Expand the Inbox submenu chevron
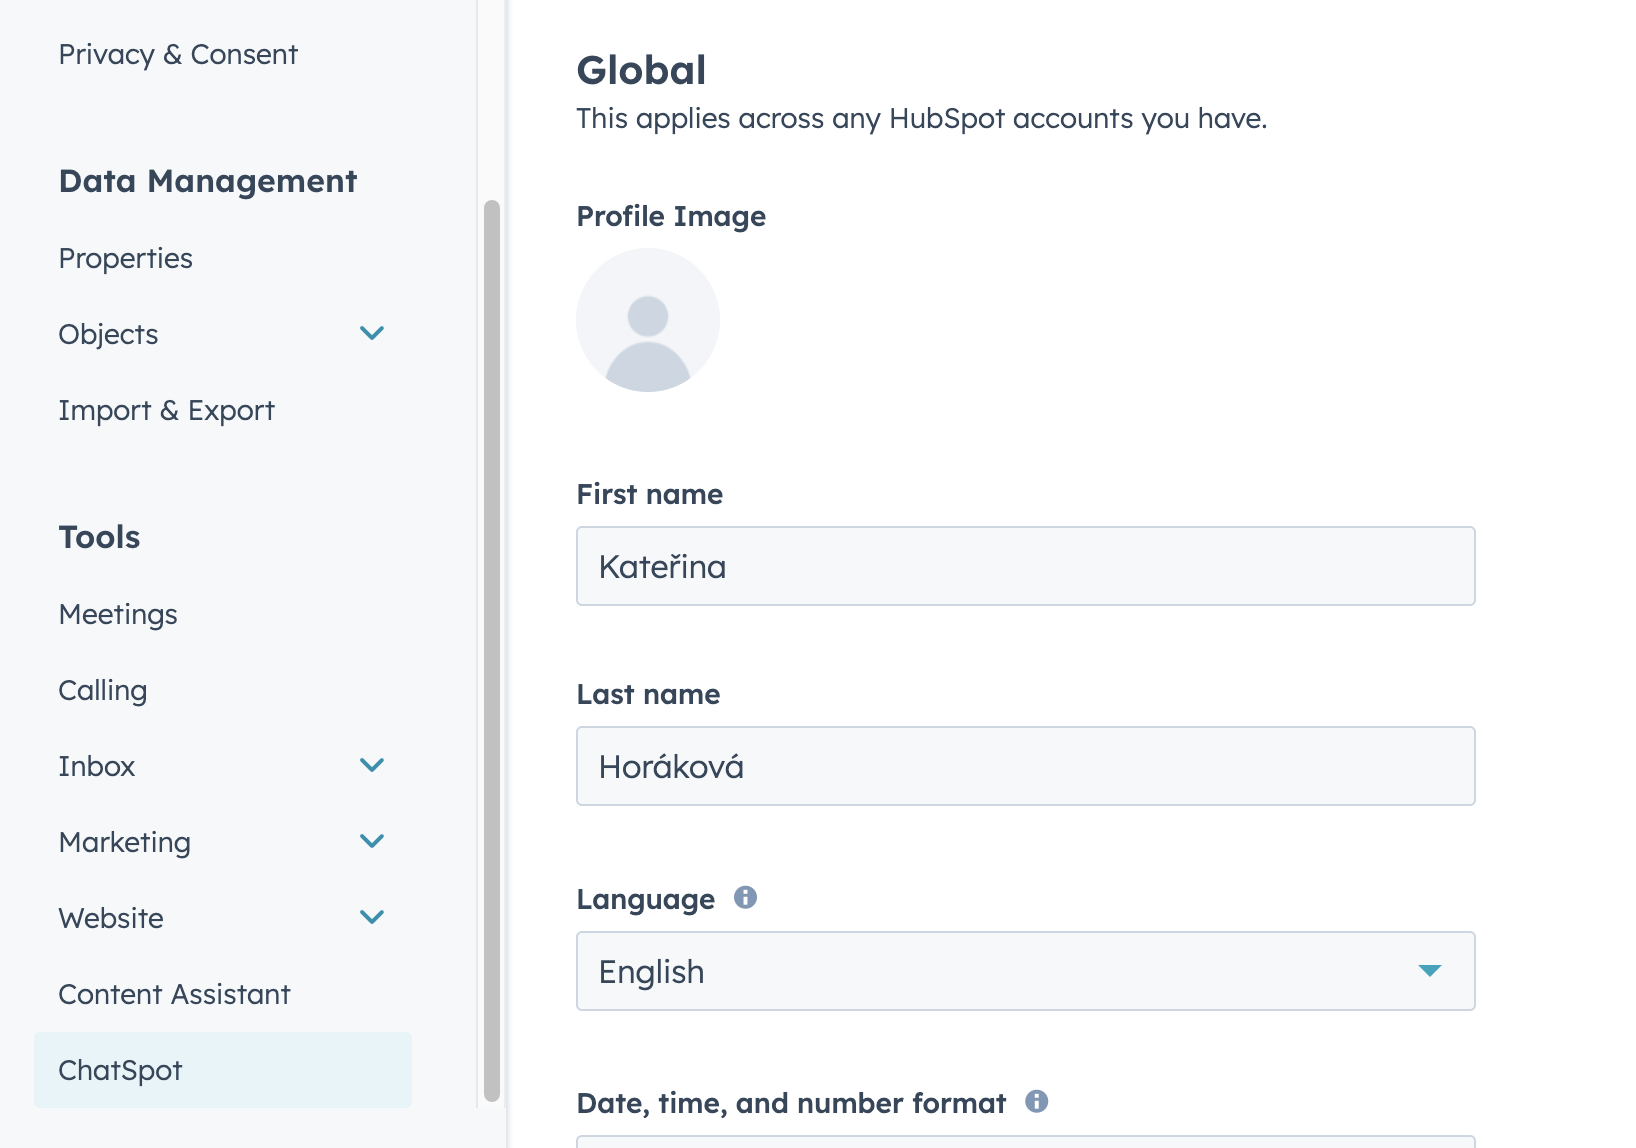 (372, 765)
